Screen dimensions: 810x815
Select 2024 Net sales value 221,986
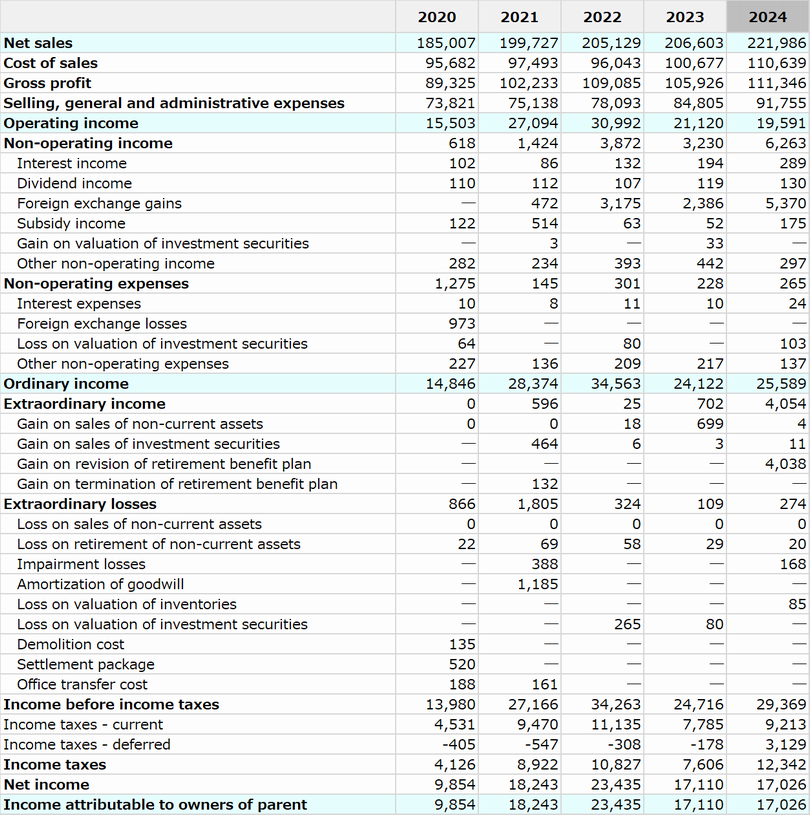click(x=777, y=43)
